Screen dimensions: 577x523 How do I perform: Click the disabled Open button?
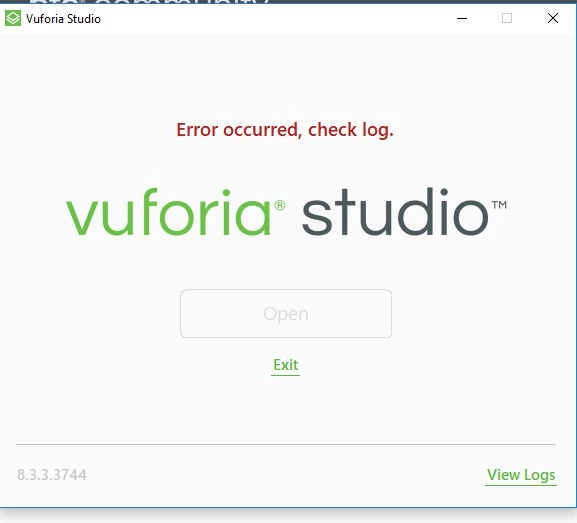(x=286, y=314)
